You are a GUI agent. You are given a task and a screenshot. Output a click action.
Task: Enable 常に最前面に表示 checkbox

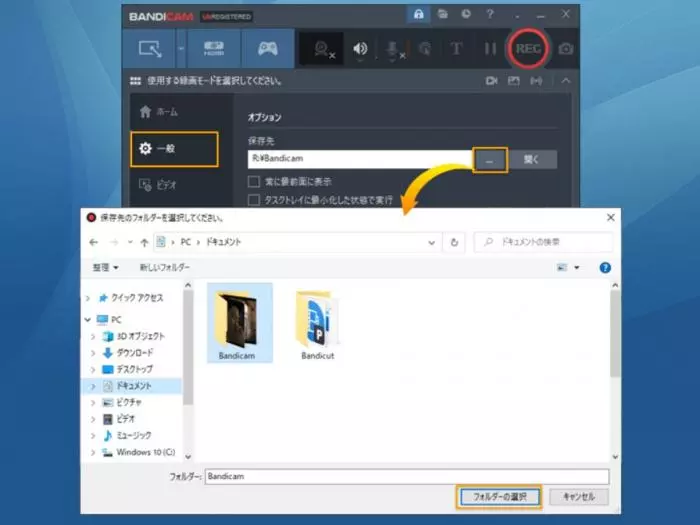pyautogui.click(x=254, y=181)
